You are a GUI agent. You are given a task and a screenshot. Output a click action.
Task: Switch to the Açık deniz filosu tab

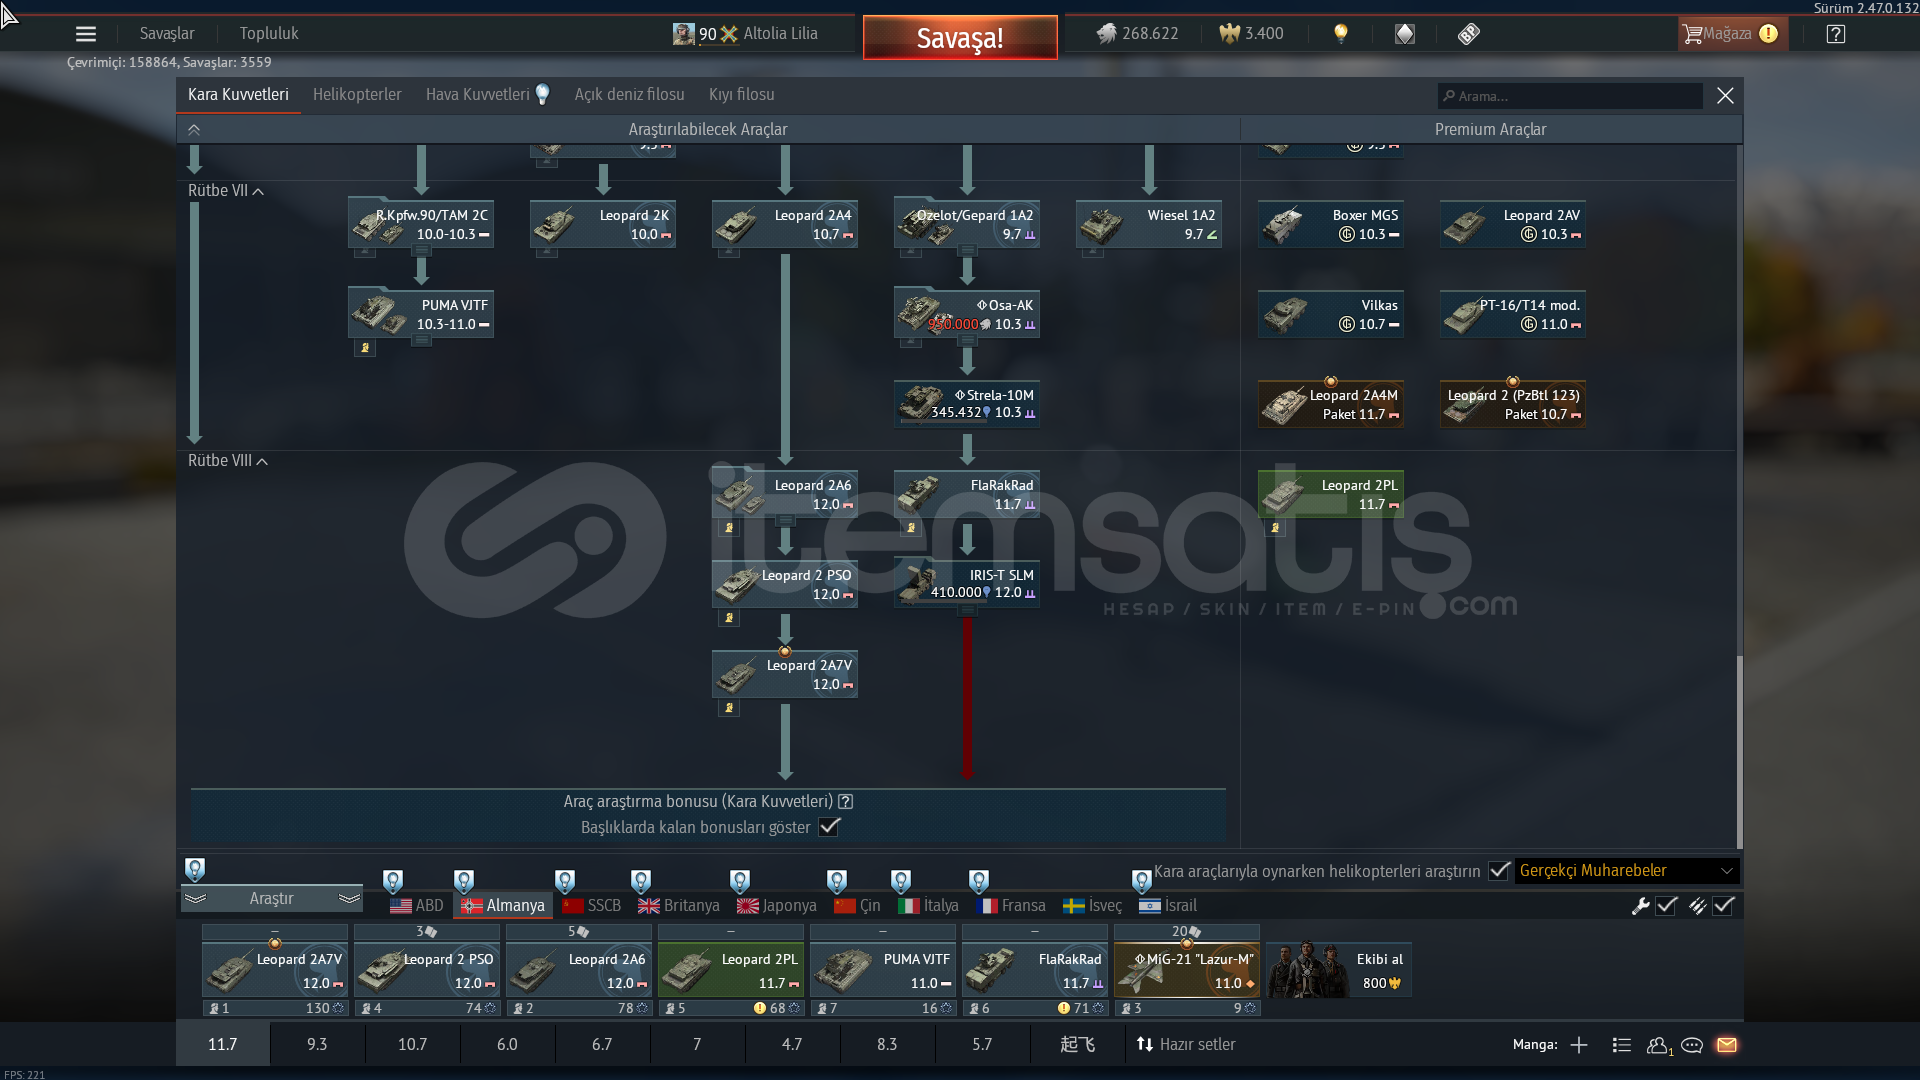[629, 95]
